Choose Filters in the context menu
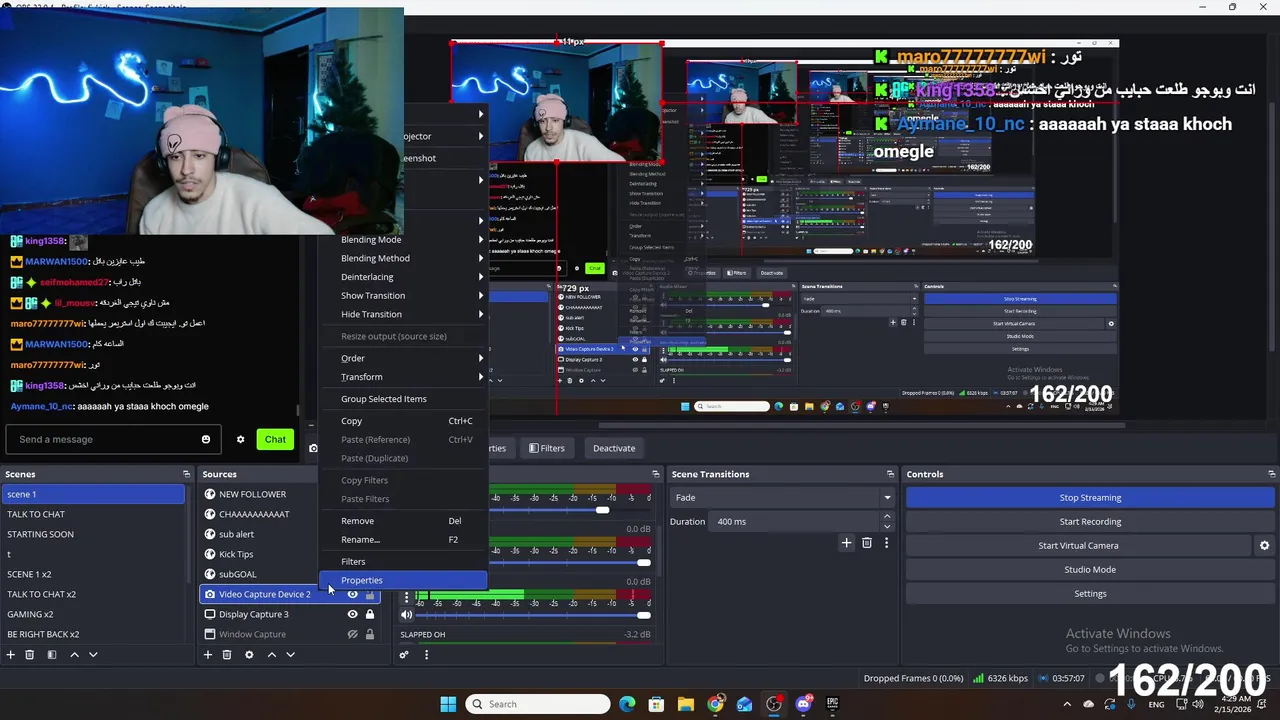The image size is (1280, 720). tap(403, 562)
